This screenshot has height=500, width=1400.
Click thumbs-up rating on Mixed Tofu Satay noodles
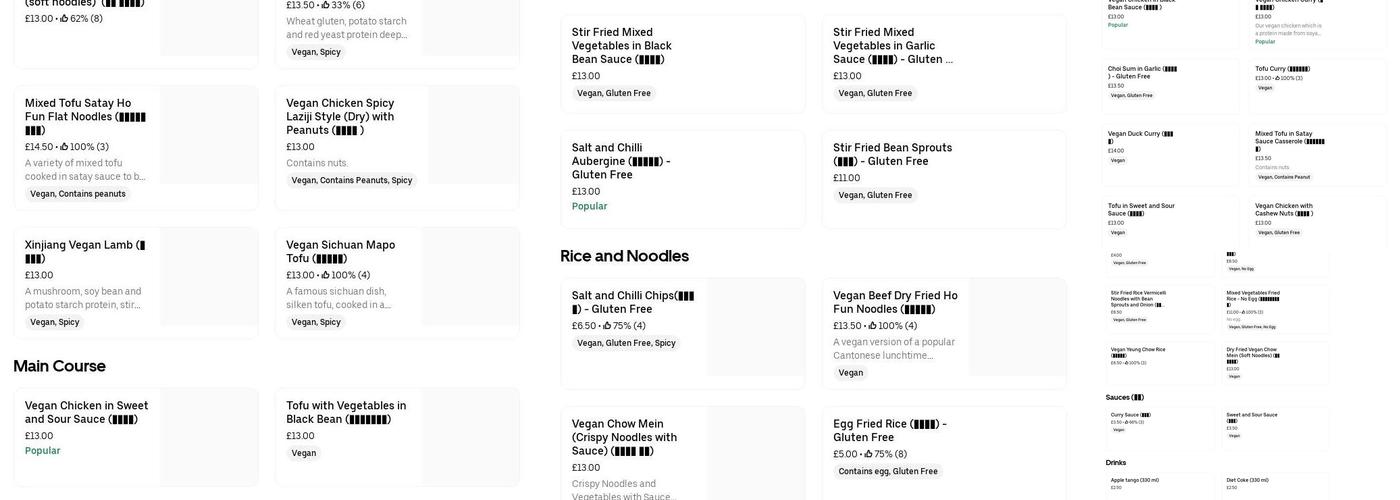(x=65, y=147)
